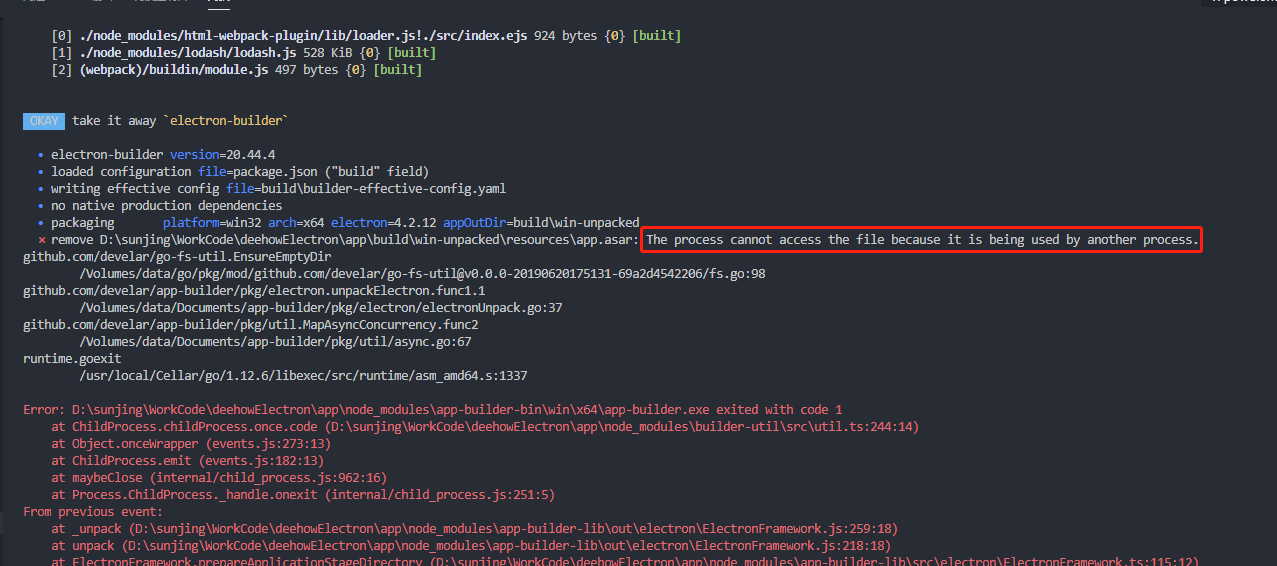Screen dimensions: 1277x566
Task: Click the 'Object.onceWrapper (events.js:273:13)' line
Action: (x=191, y=444)
